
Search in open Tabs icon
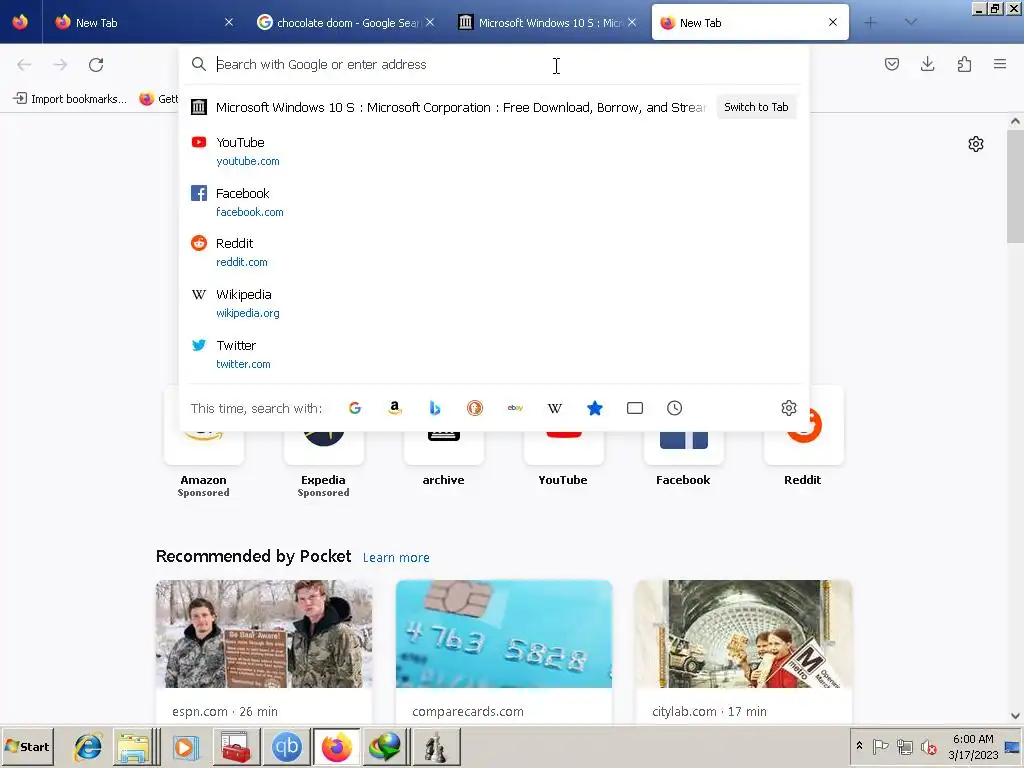point(635,408)
